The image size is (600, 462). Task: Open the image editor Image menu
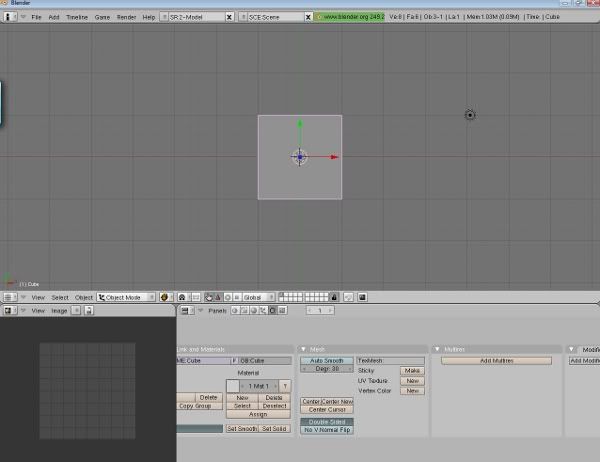pyautogui.click(x=59, y=310)
